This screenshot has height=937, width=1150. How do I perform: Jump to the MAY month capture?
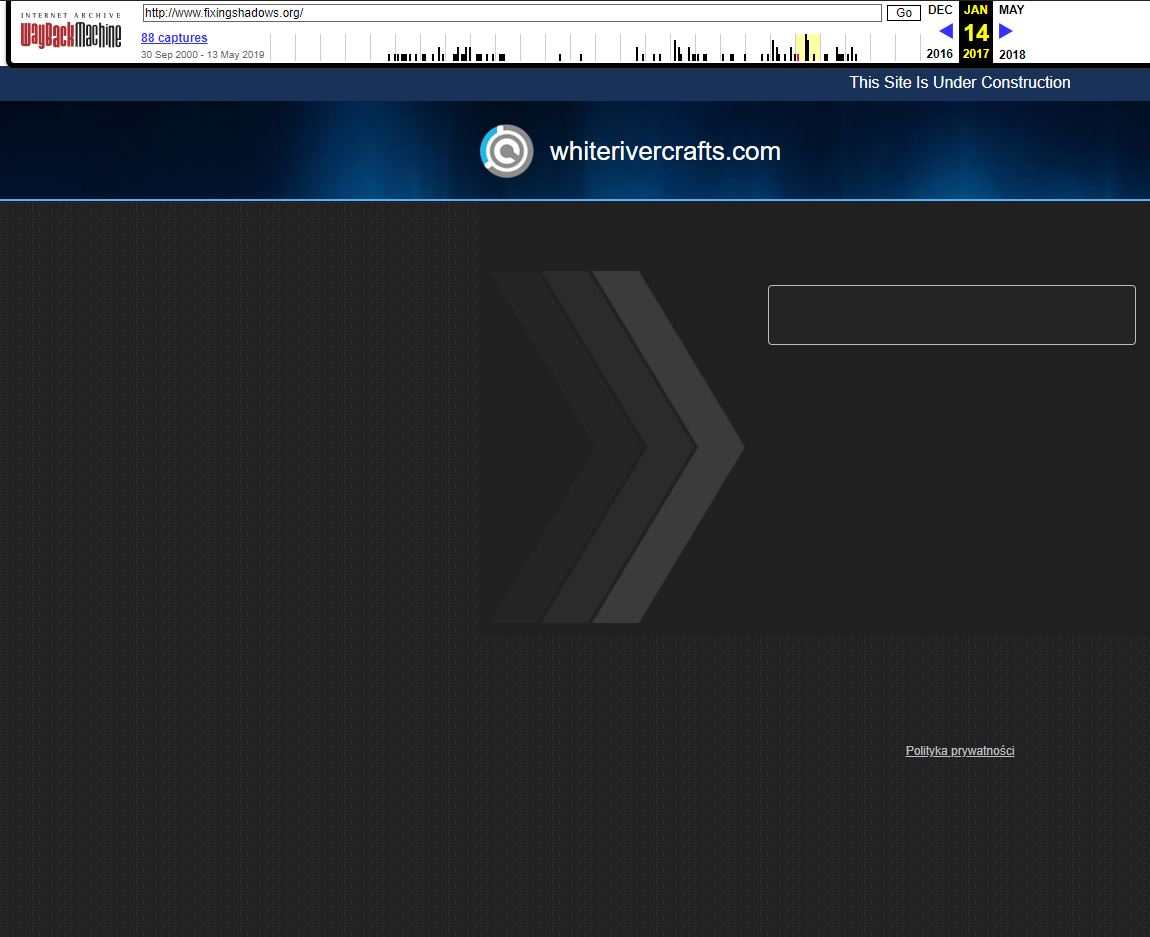pyautogui.click(x=1011, y=10)
